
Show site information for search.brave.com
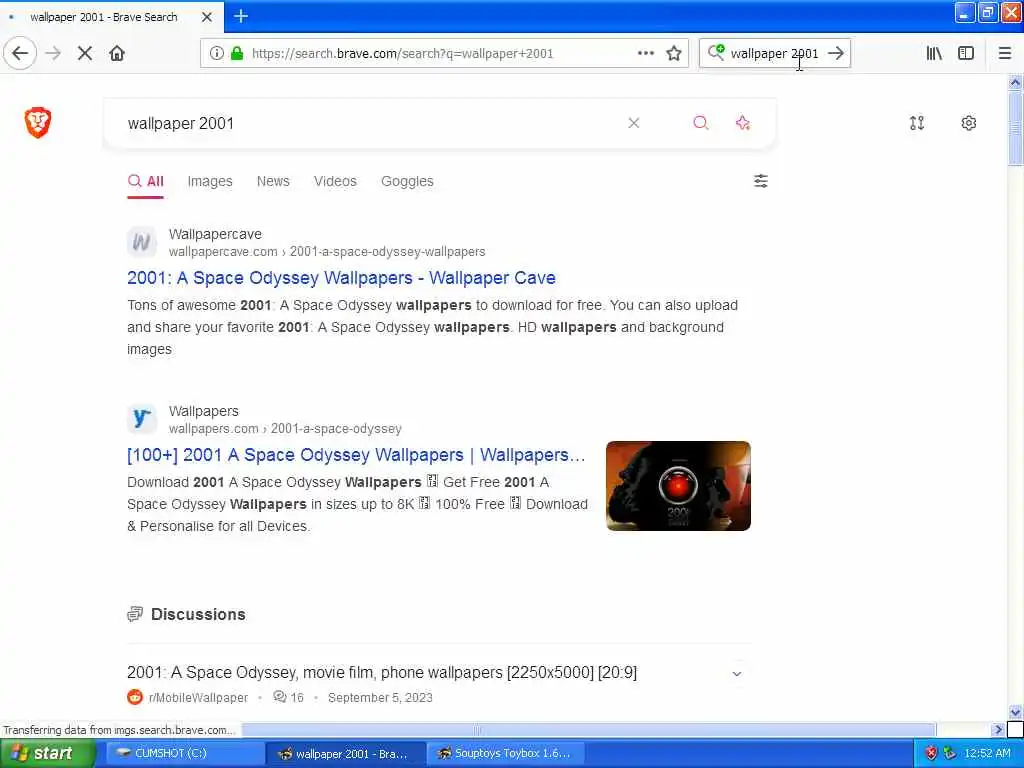pos(216,53)
